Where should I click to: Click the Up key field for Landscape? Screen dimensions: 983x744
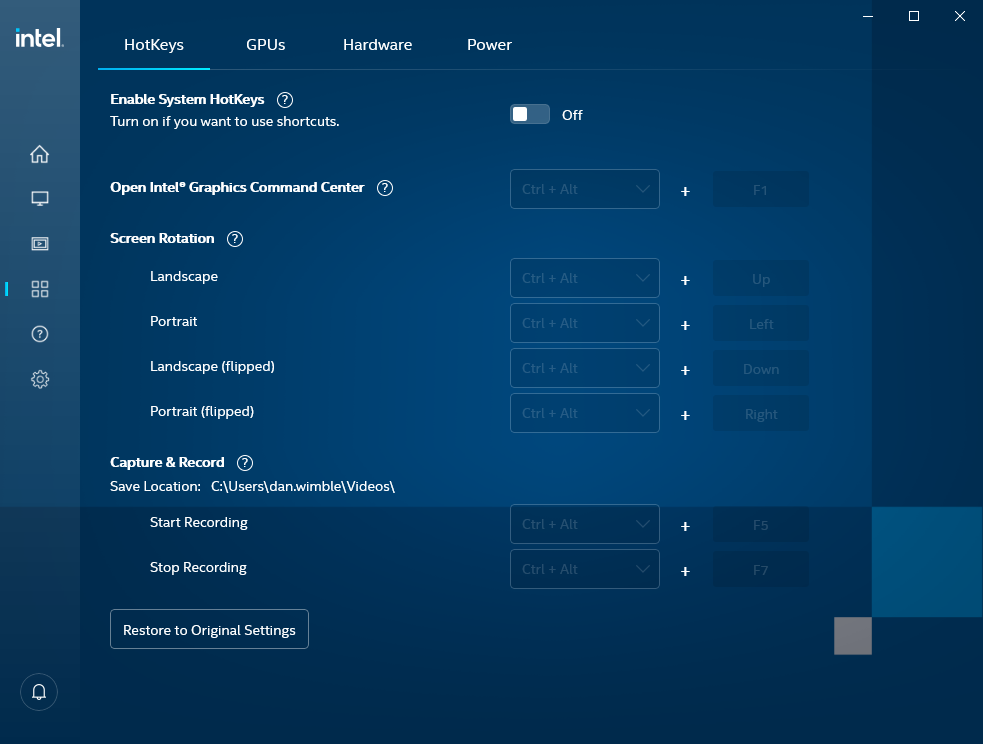click(x=760, y=278)
